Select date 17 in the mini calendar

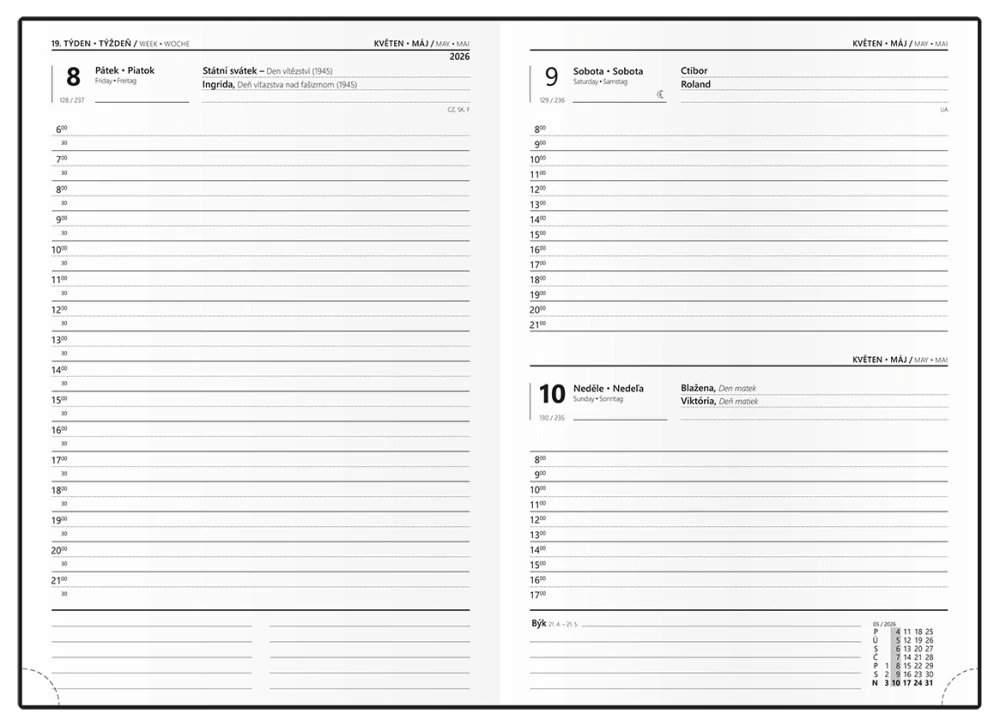click(907, 683)
